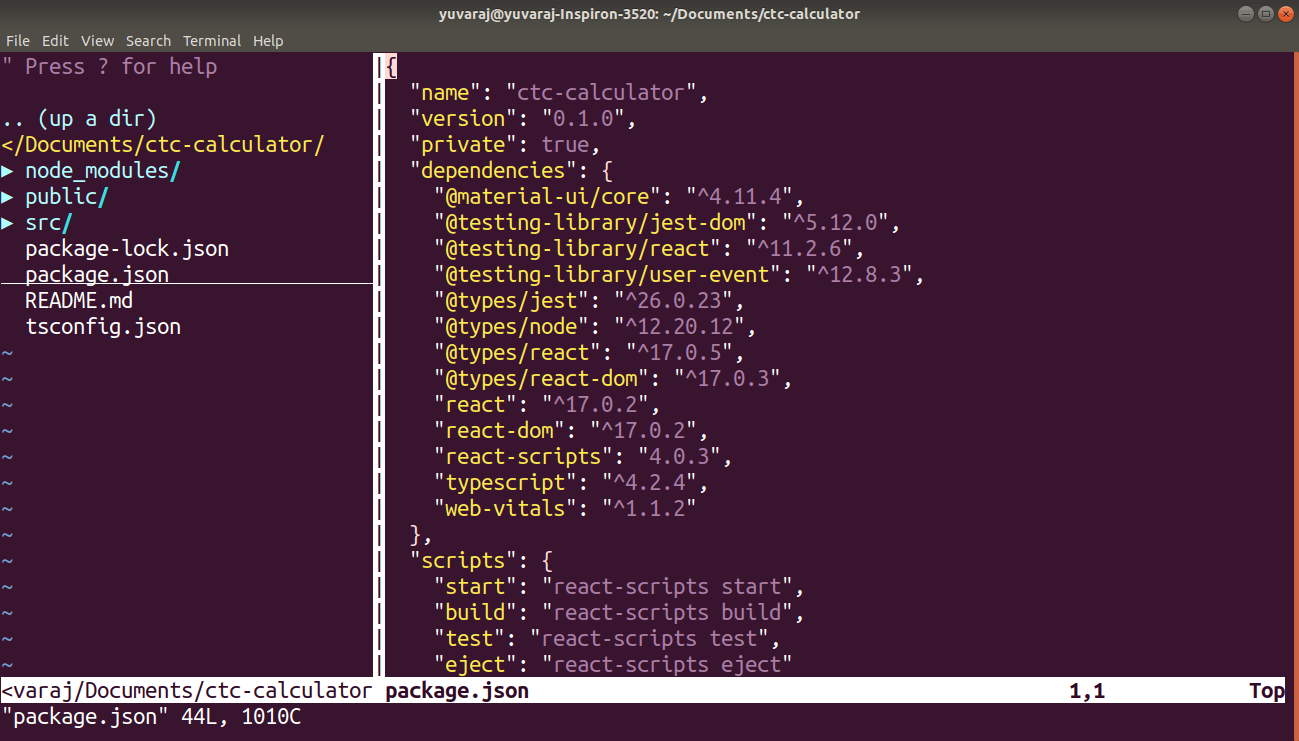The width and height of the screenshot is (1299, 741).
Task: Click the "start" script line
Action: click(x=620, y=587)
